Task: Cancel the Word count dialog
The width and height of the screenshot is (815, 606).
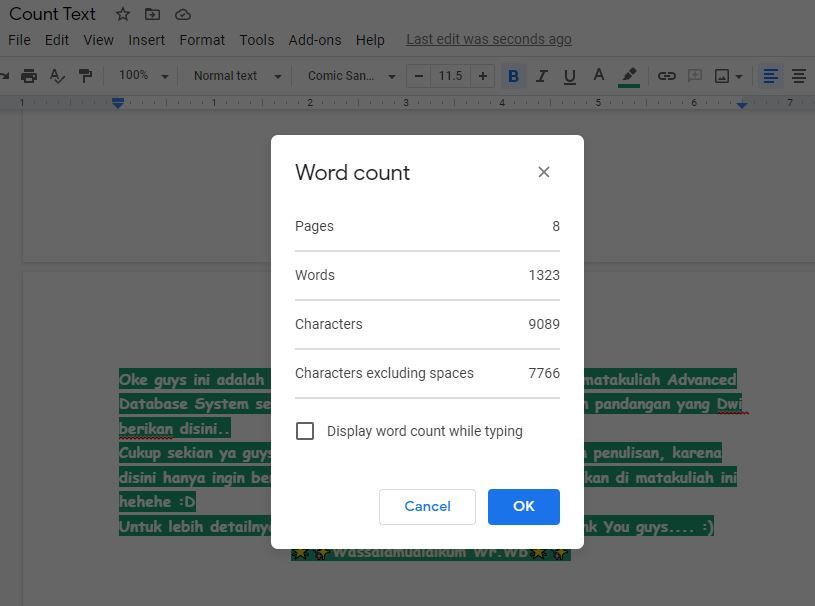Action: click(x=427, y=506)
